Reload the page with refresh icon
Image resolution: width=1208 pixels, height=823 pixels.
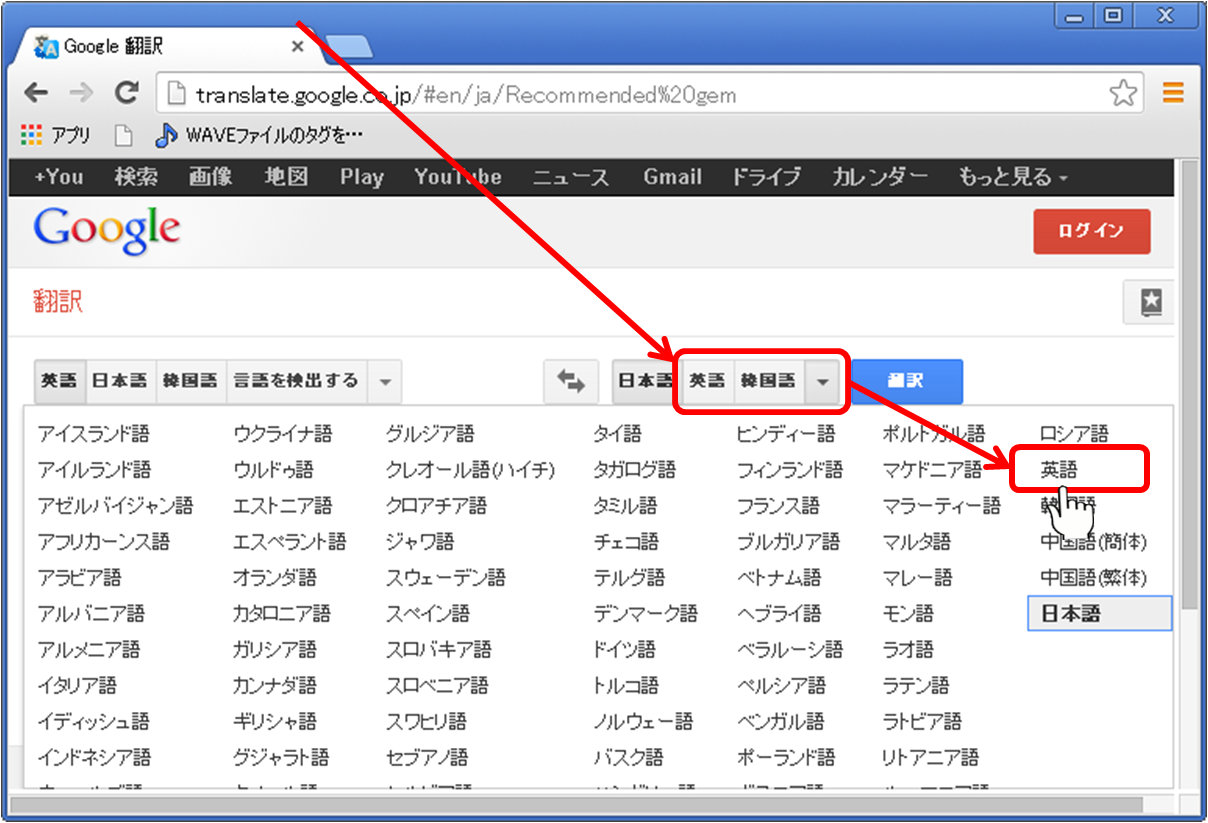(126, 94)
